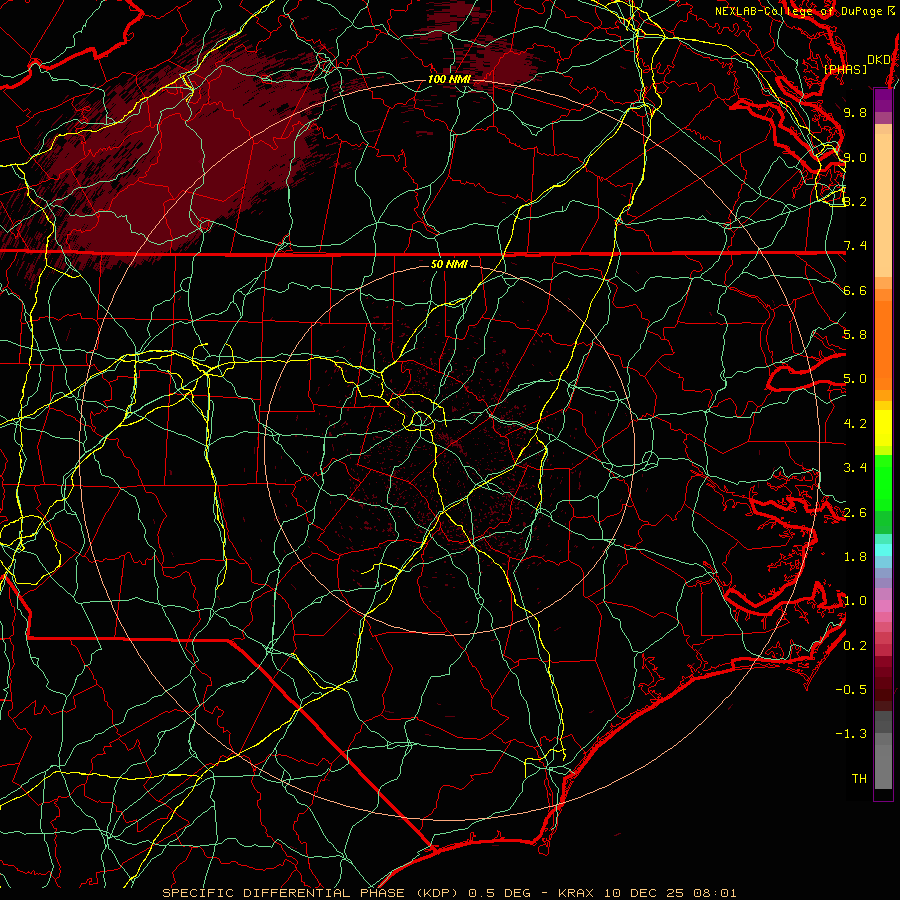Click the 50 NMI range ring label
Screen dimensions: 900x900
tap(449, 265)
